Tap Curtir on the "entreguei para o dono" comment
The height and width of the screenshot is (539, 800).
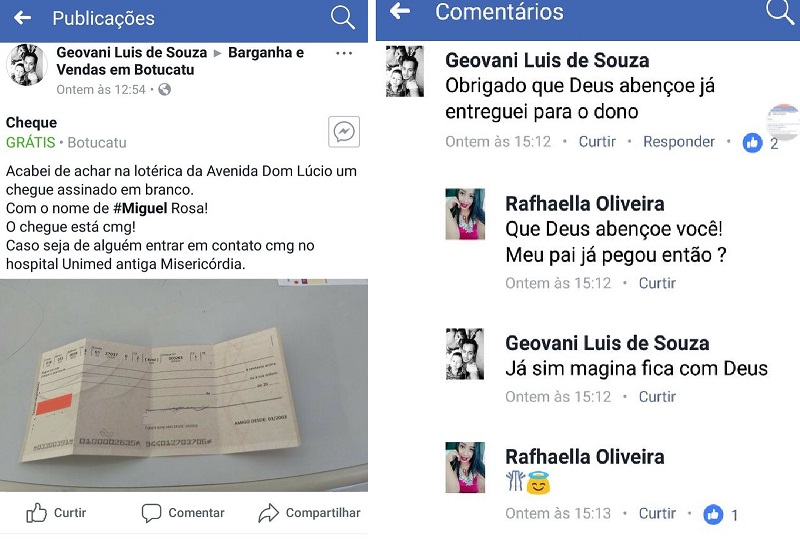pos(597,141)
